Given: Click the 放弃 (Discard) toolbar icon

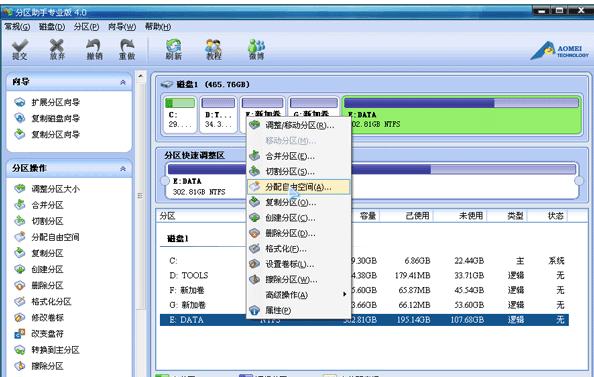Looking at the screenshot, I should point(57,50).
